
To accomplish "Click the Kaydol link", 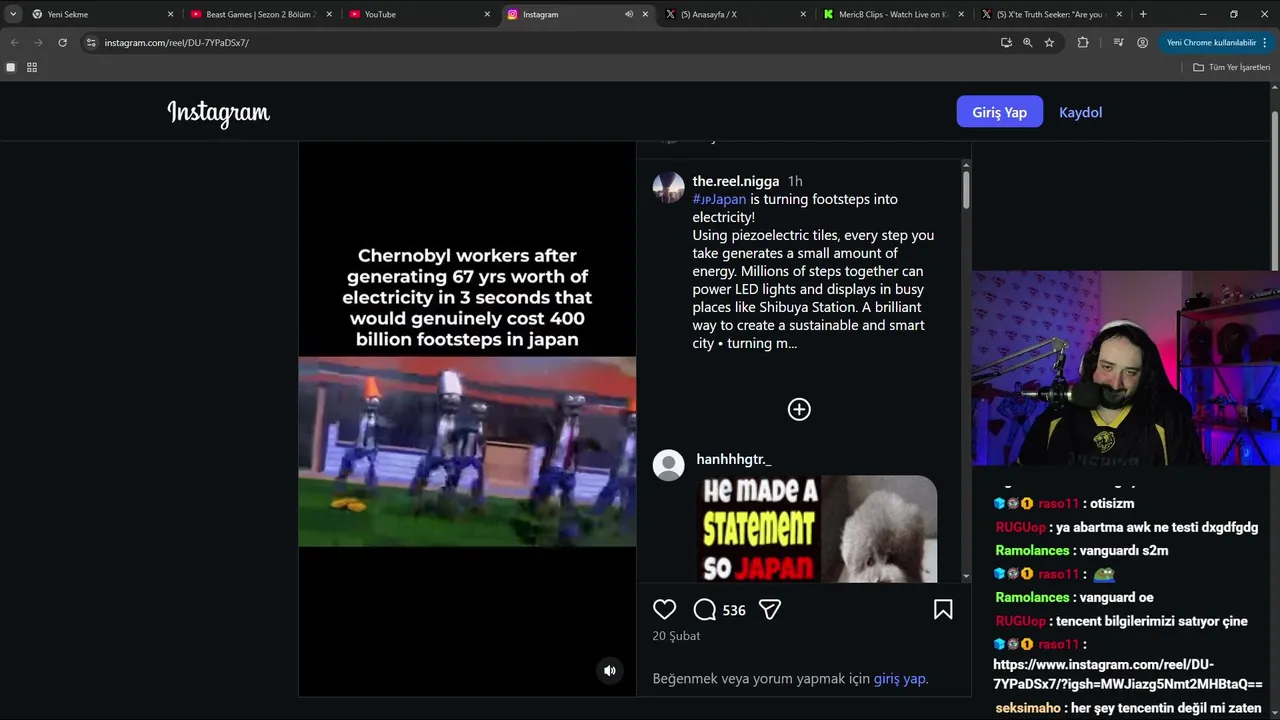I will click(x=1080, y=112).
